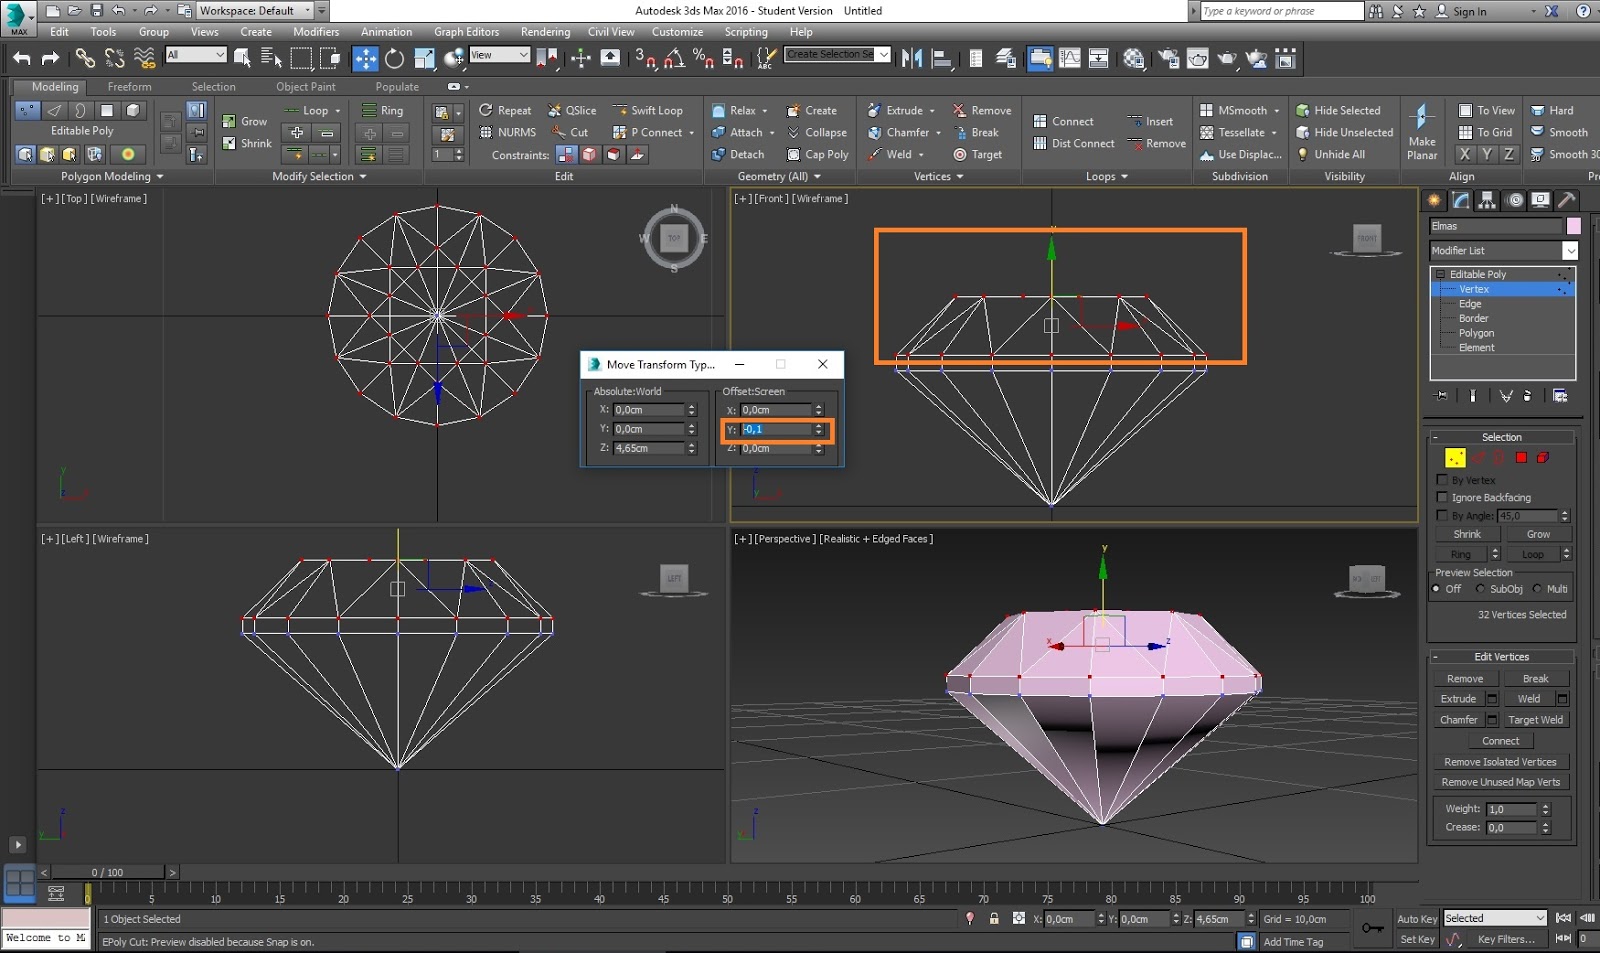This screenshot has width=1600, height=953.
Task: Click the Undo arrow icon
Action: 22,59
